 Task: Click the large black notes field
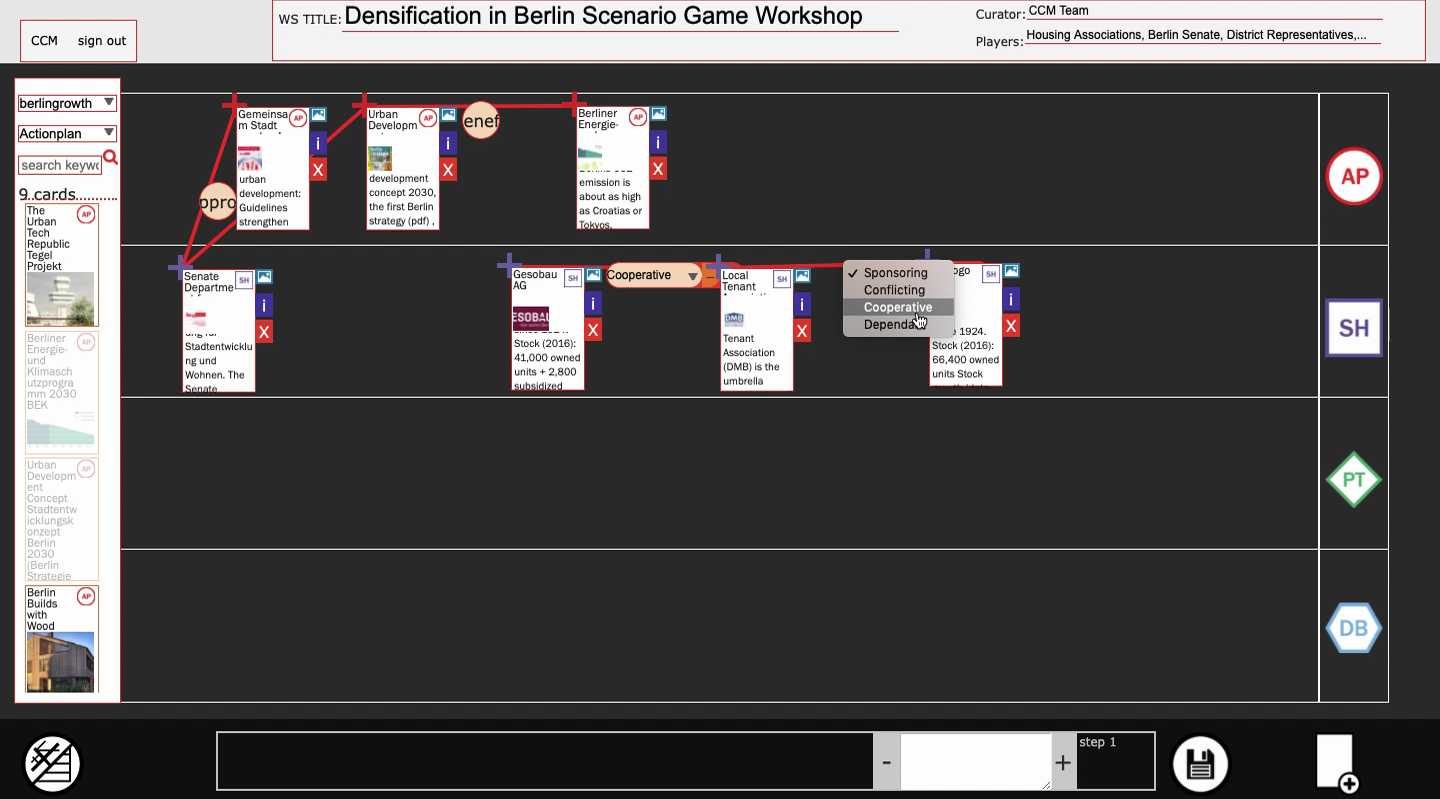(545, 762)
